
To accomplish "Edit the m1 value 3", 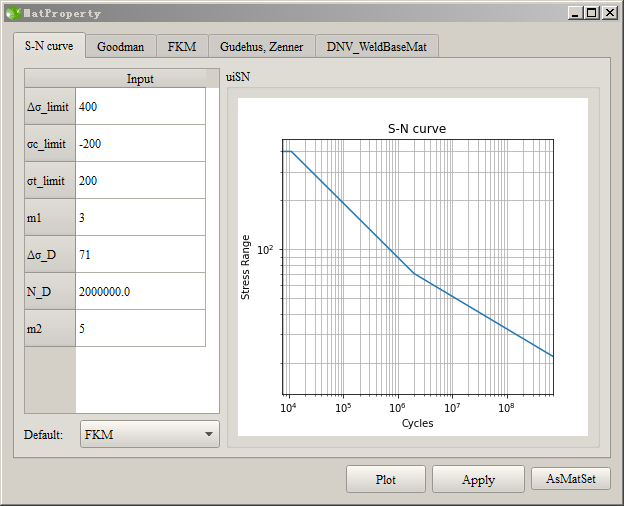I will tap(140, 217).
